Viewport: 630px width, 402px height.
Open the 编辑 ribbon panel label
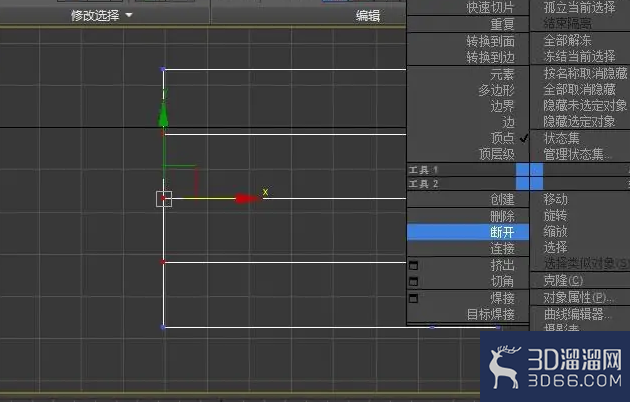(368, 16)
